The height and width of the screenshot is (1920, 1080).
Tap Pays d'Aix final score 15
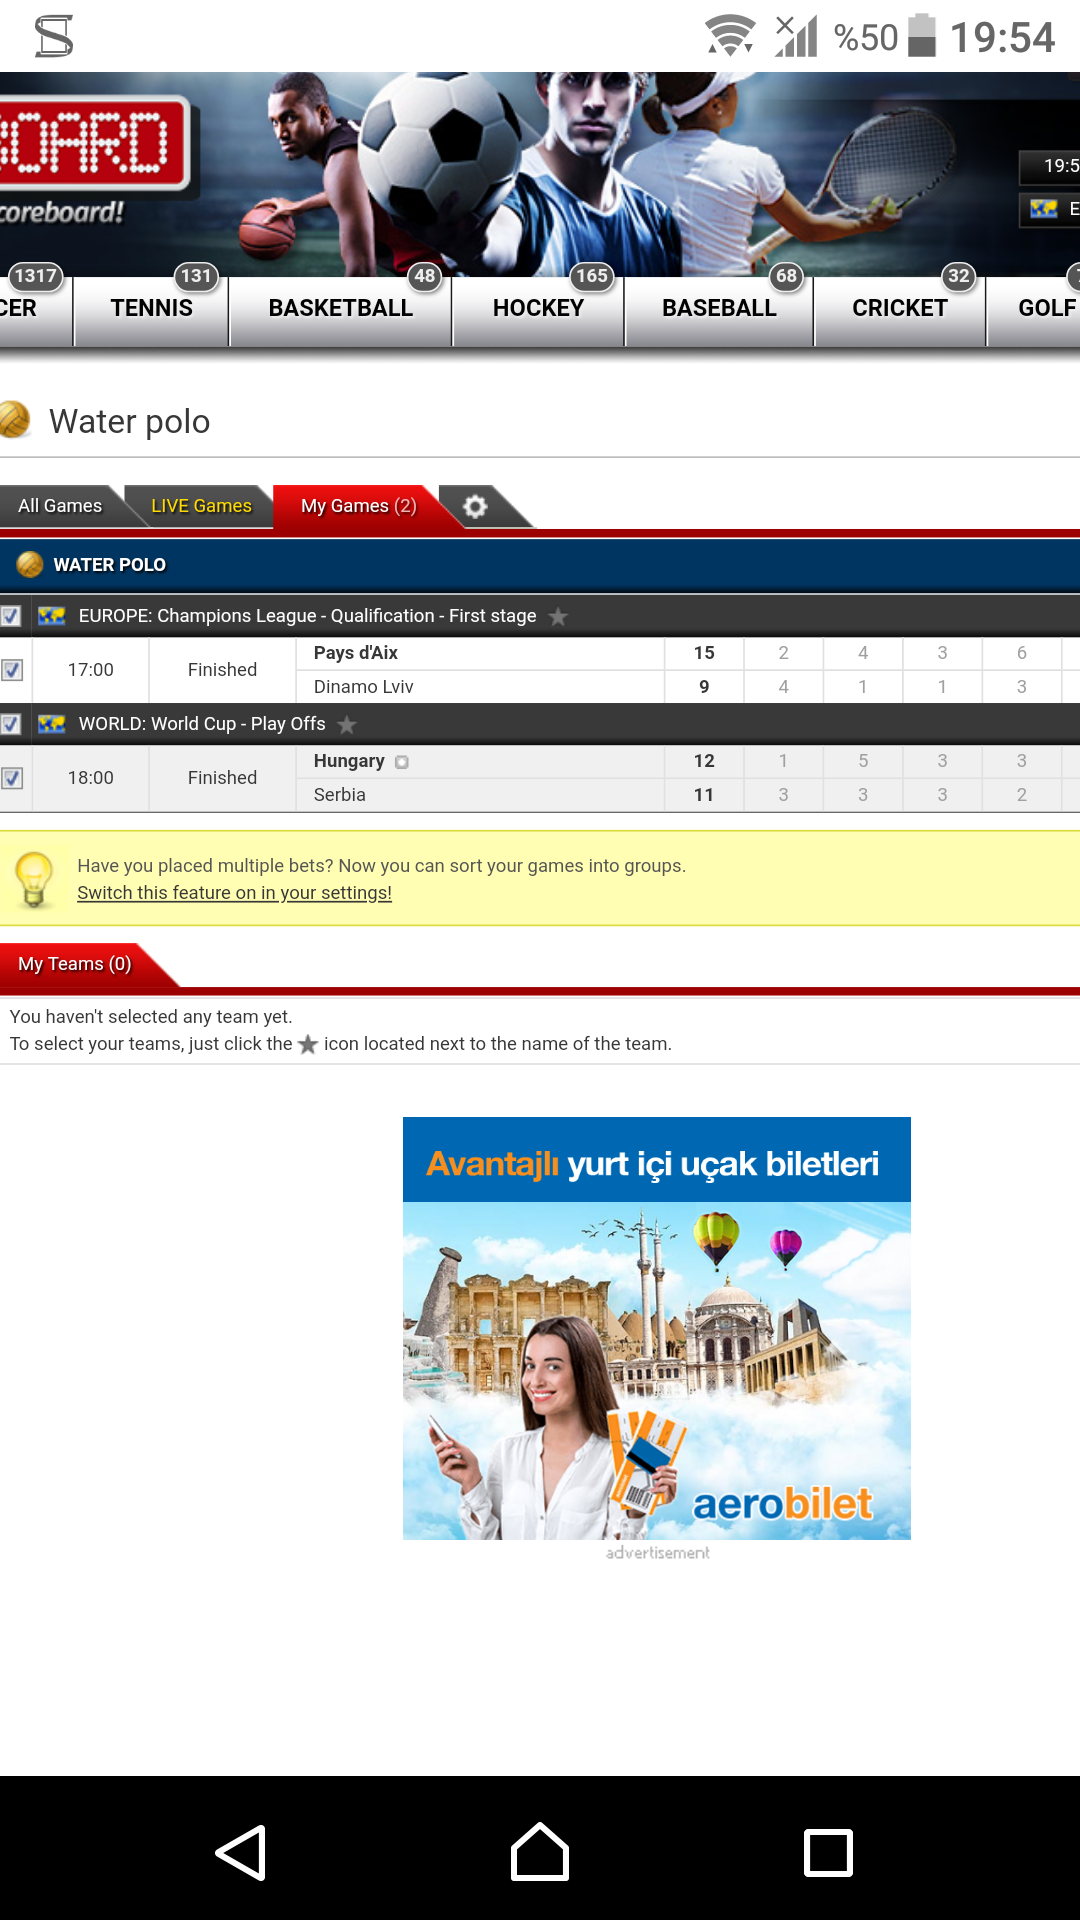pos(704,653)
